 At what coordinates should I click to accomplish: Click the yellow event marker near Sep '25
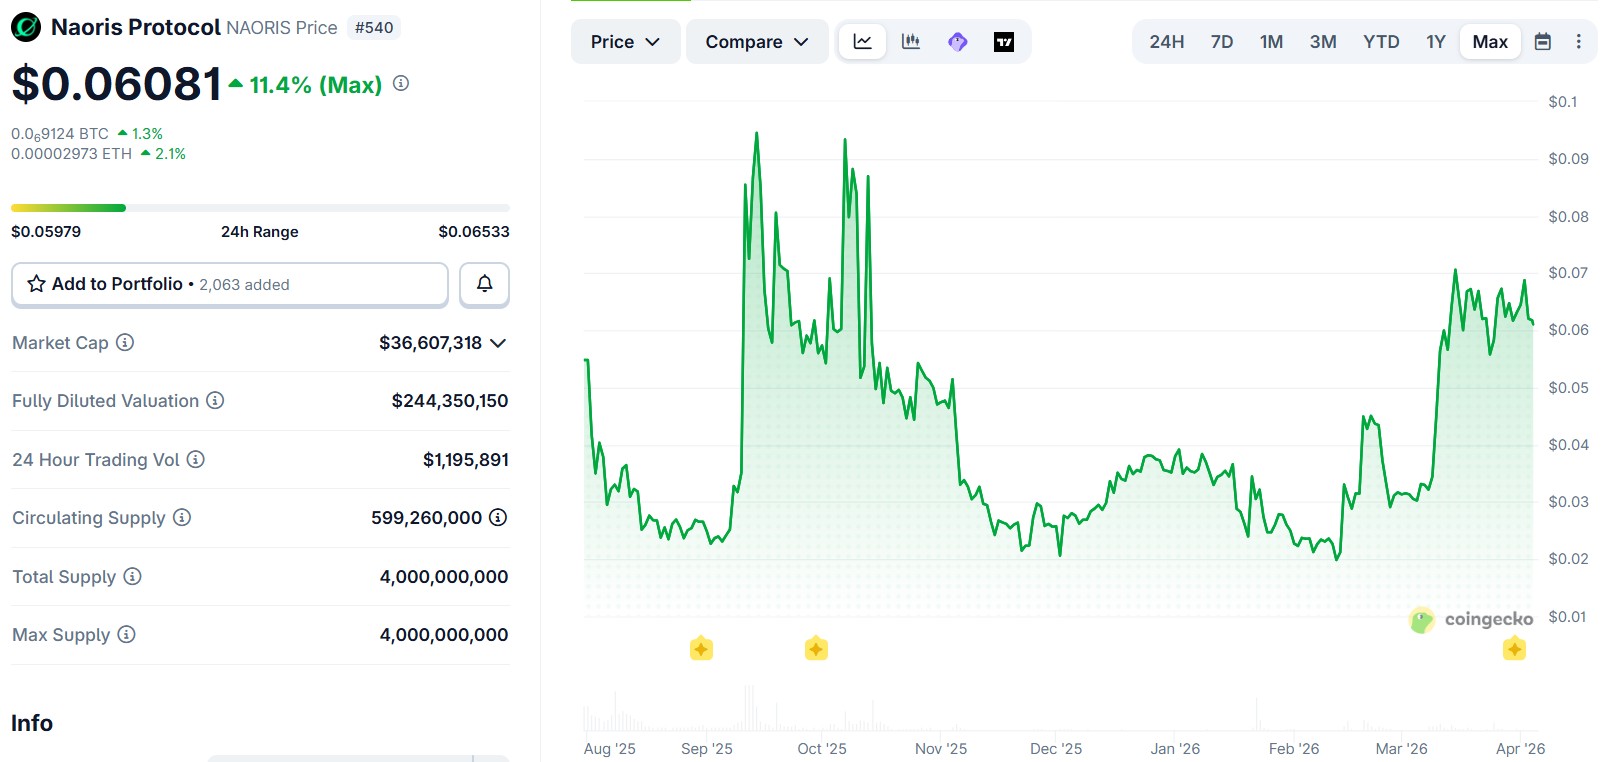coord(701,649)
